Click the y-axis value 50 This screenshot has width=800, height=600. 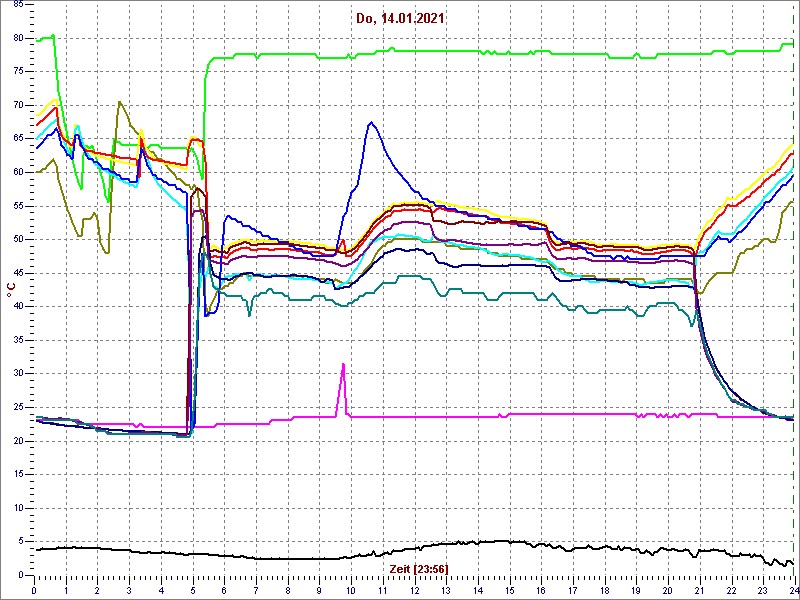click(18, 239)
